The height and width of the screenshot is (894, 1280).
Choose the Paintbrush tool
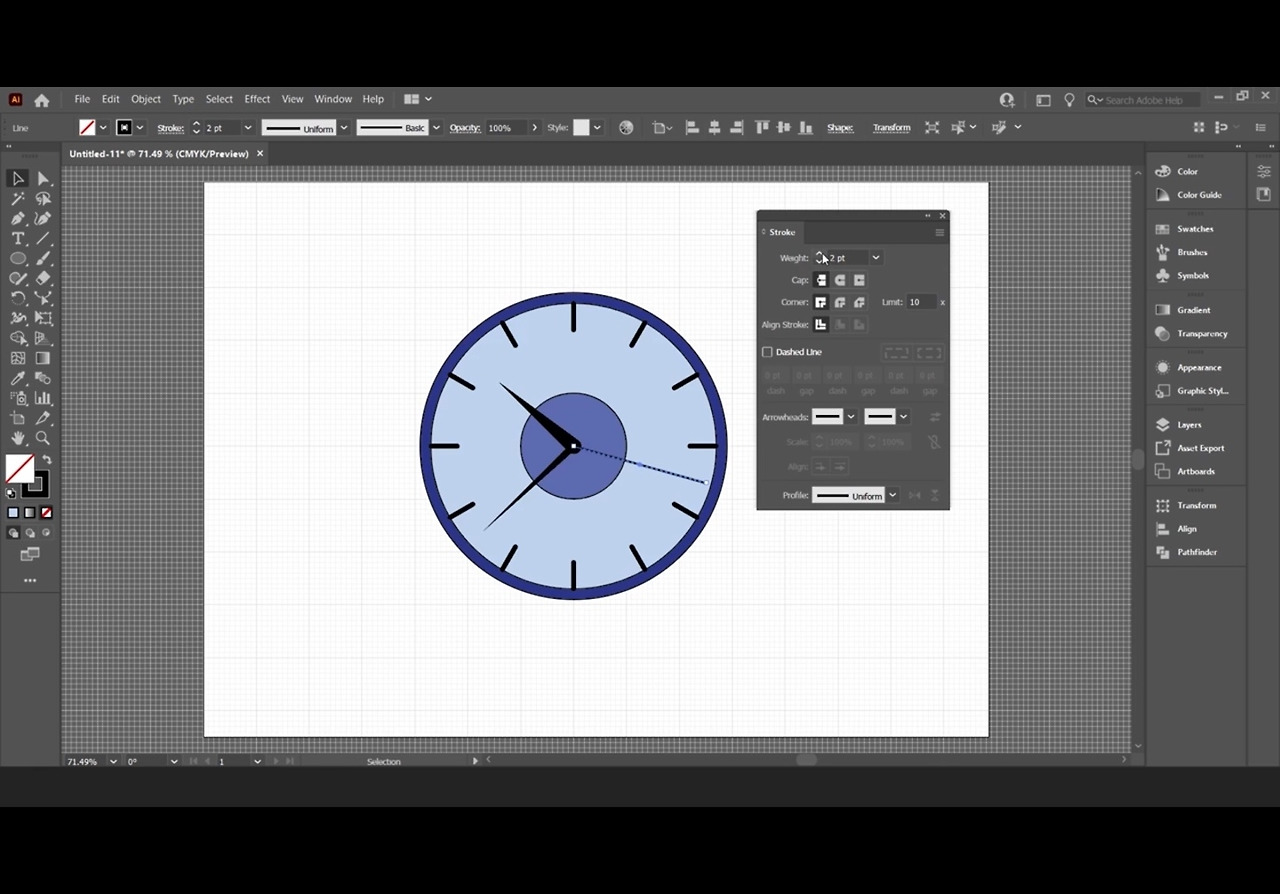43,258
